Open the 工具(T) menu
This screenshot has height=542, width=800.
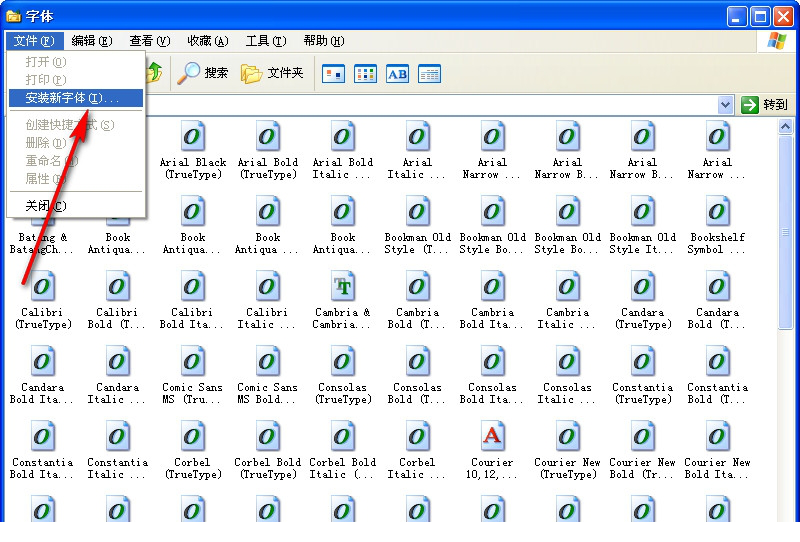[x=266, y=41]
